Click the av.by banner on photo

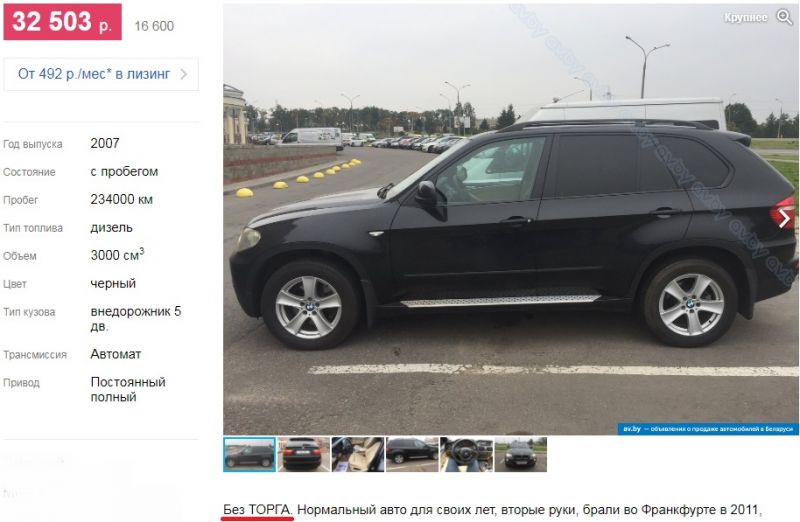tap(708, 429)
